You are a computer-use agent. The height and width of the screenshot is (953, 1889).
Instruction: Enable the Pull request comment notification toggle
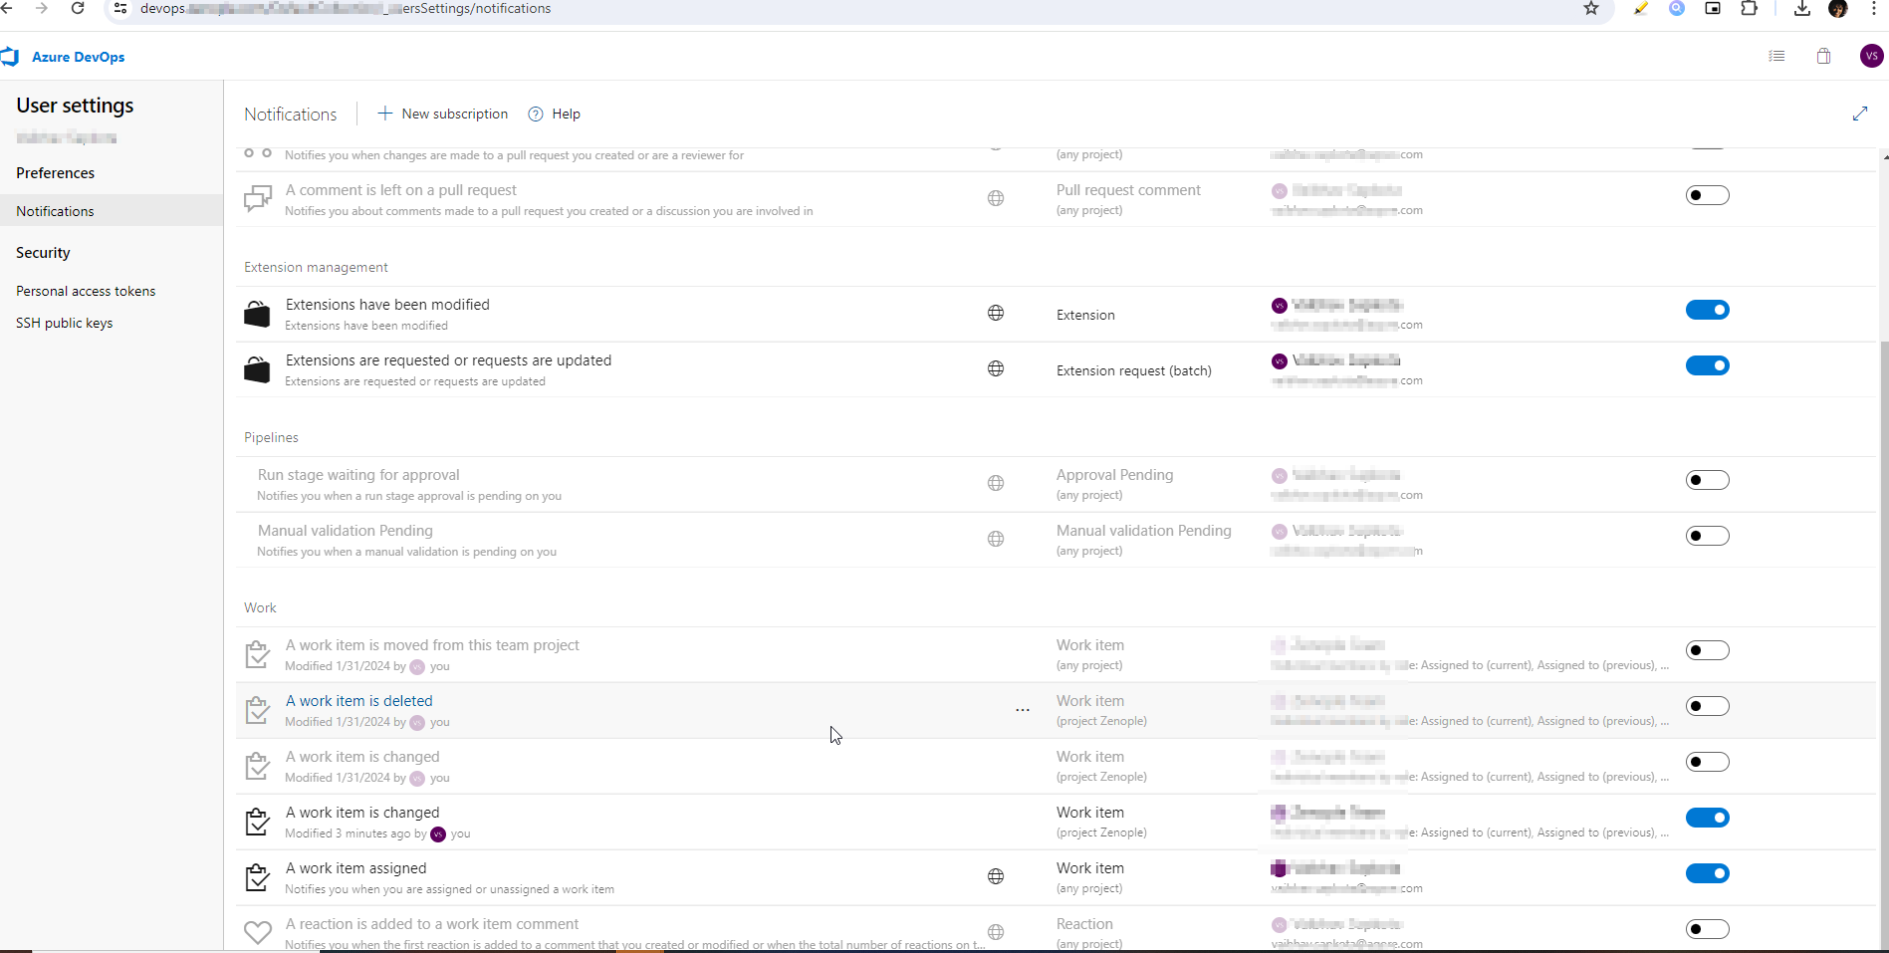pos(1707,195)
